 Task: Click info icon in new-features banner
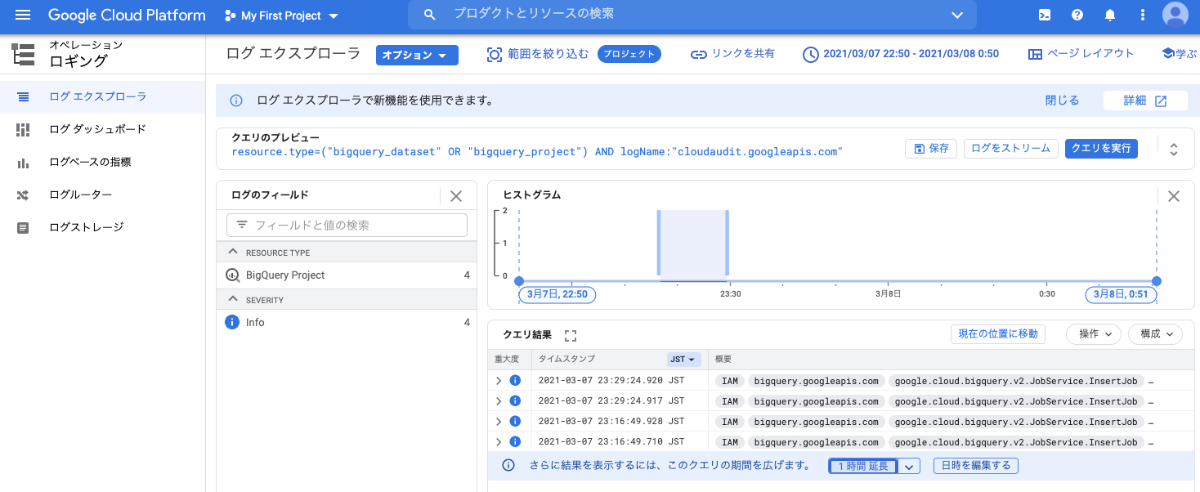(x=236, y=101)
